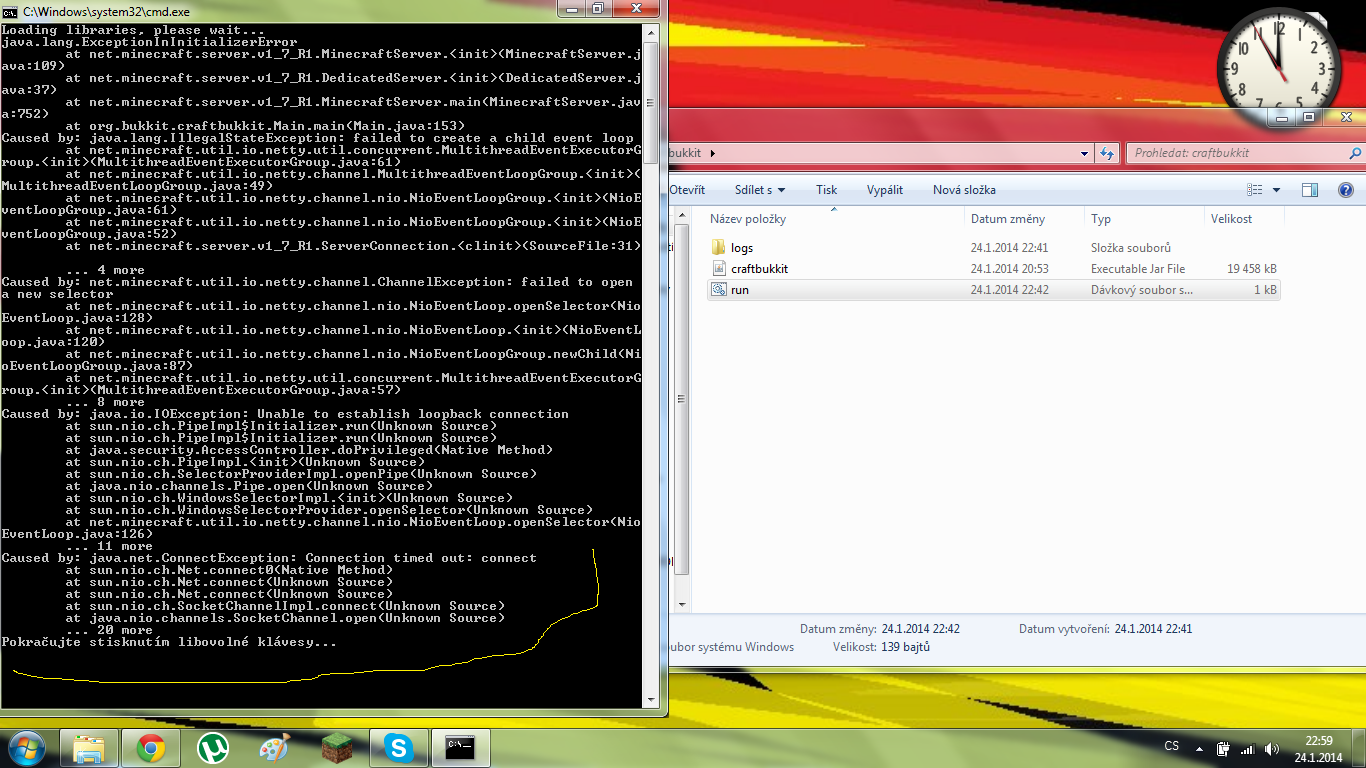Open the cmd.exe window system menu icon
The image size is (1366, 768).
click(x=10, y=10)
